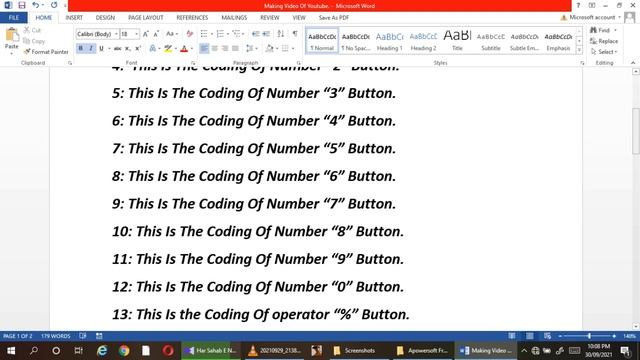Click the PAGE 1 OF 2 indicator
Image resolution: width=640 pixels, height=360 pixels.
pyautogui.click(x=18, y=336)
